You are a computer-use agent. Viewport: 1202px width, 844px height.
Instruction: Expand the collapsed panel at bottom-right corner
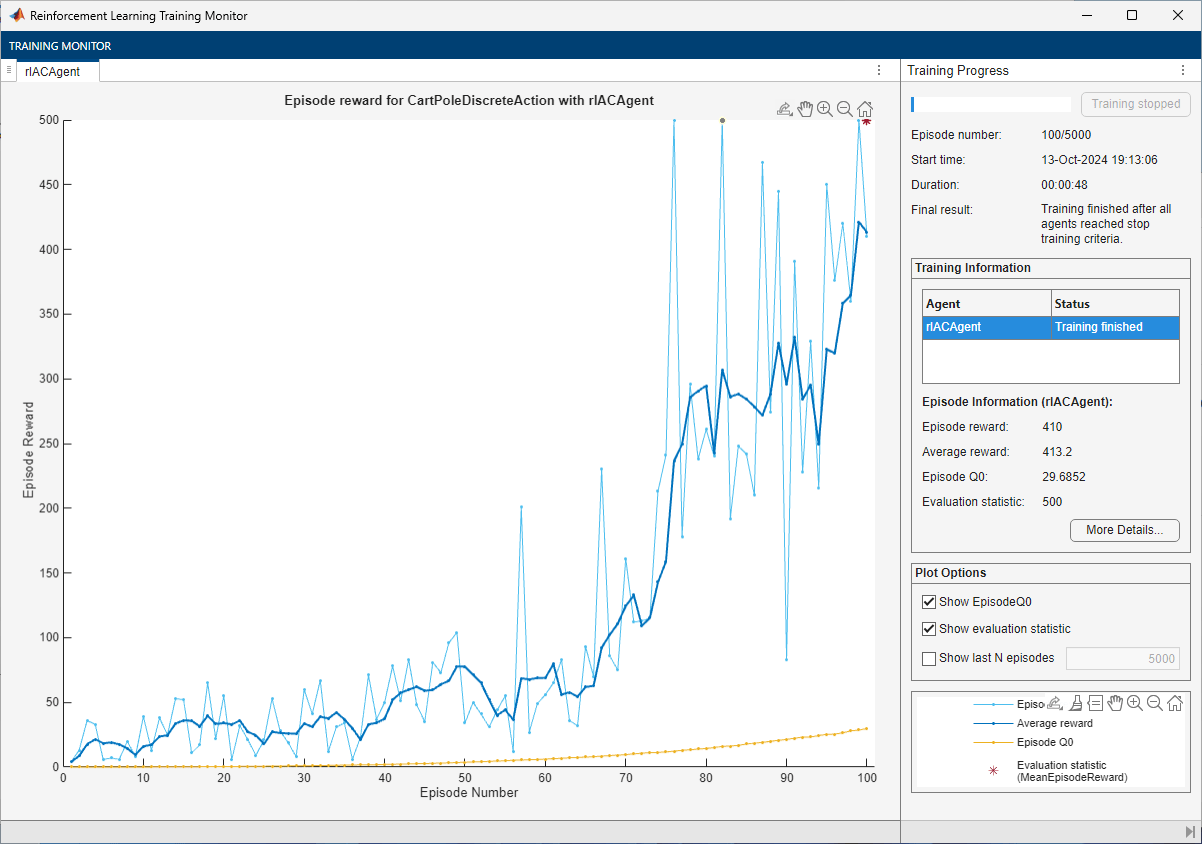coord(1190,832)
